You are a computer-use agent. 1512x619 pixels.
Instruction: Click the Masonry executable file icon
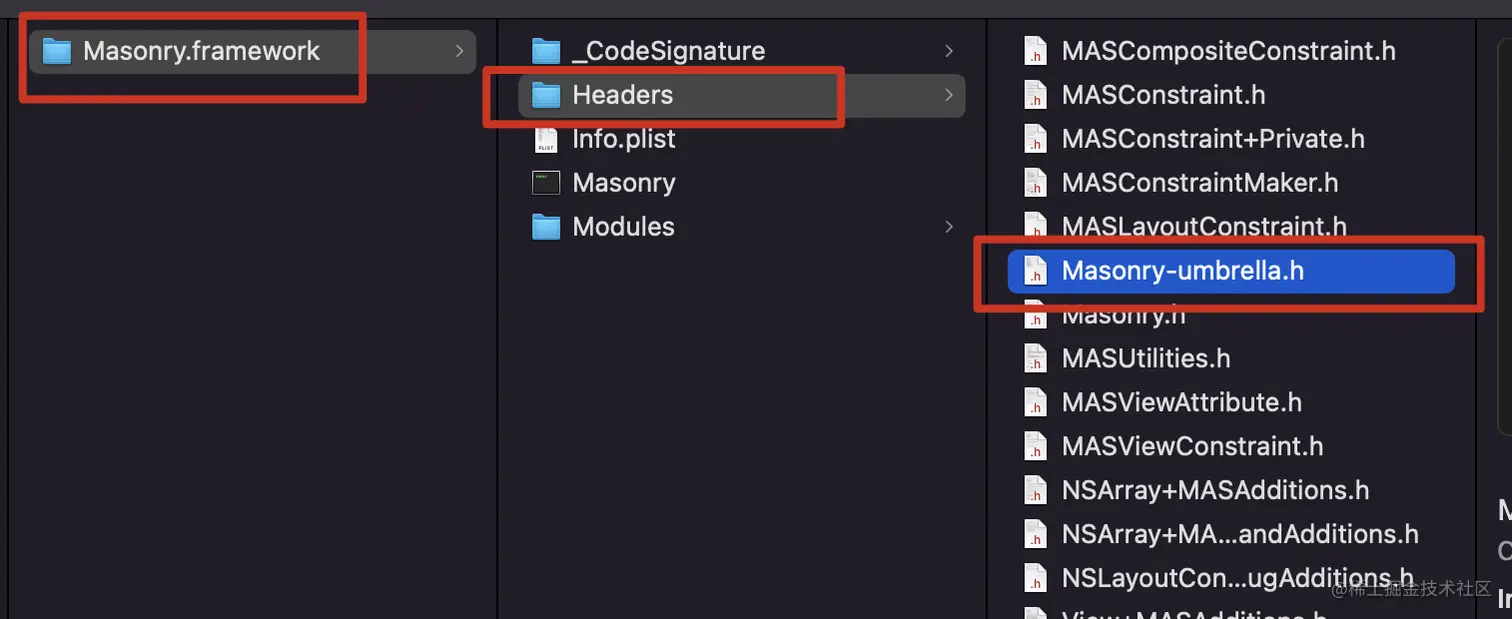(546, 183)
